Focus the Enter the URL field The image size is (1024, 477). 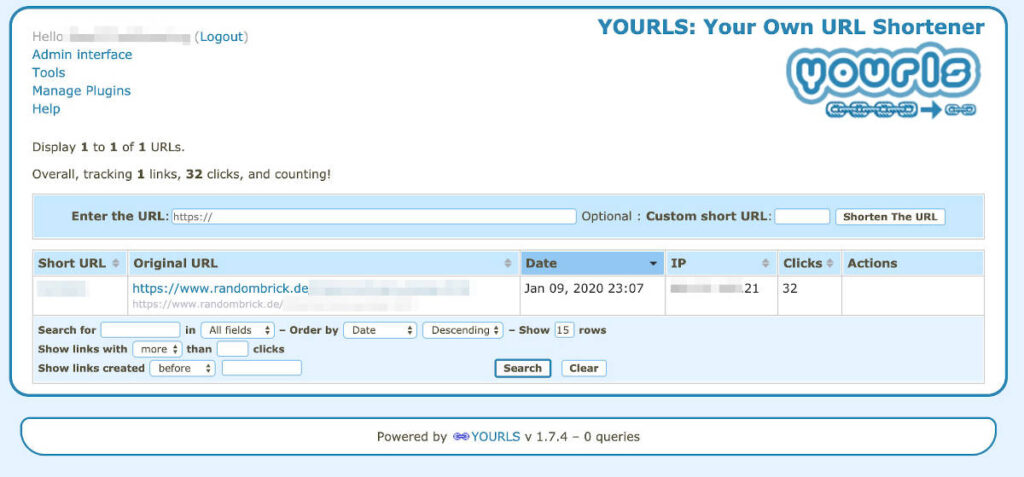click(x=374, y=217)
